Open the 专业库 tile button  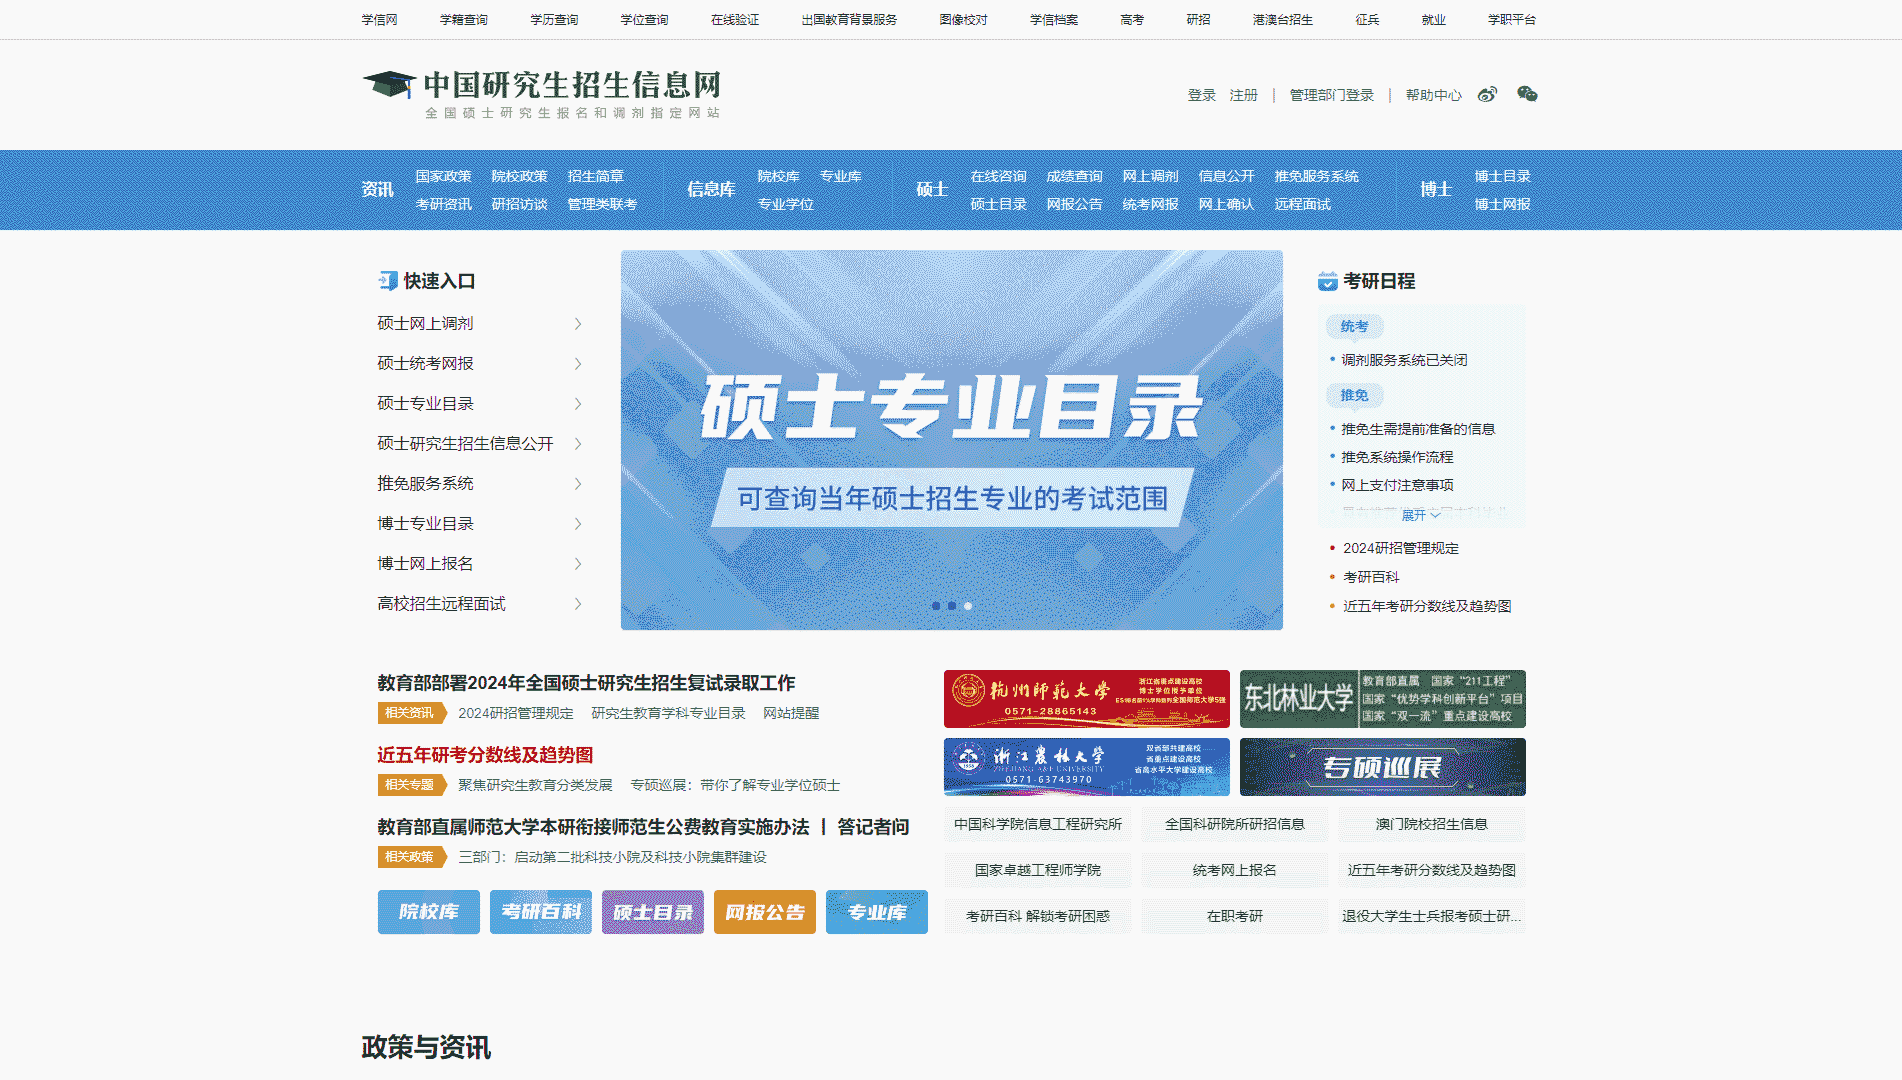point(877,912)
